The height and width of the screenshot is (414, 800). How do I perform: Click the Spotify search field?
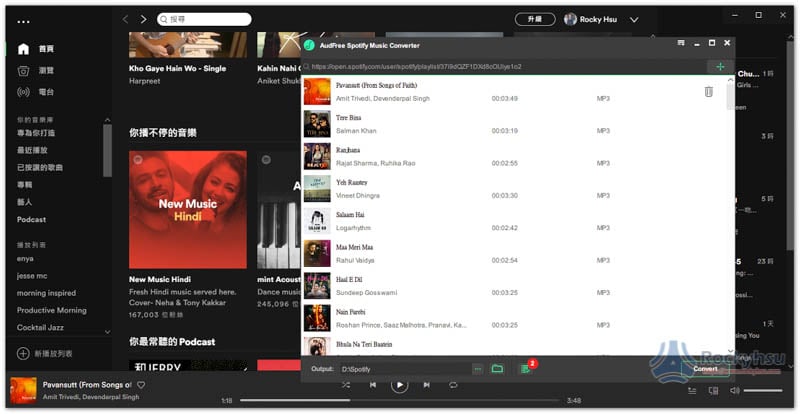pos(204,19)
